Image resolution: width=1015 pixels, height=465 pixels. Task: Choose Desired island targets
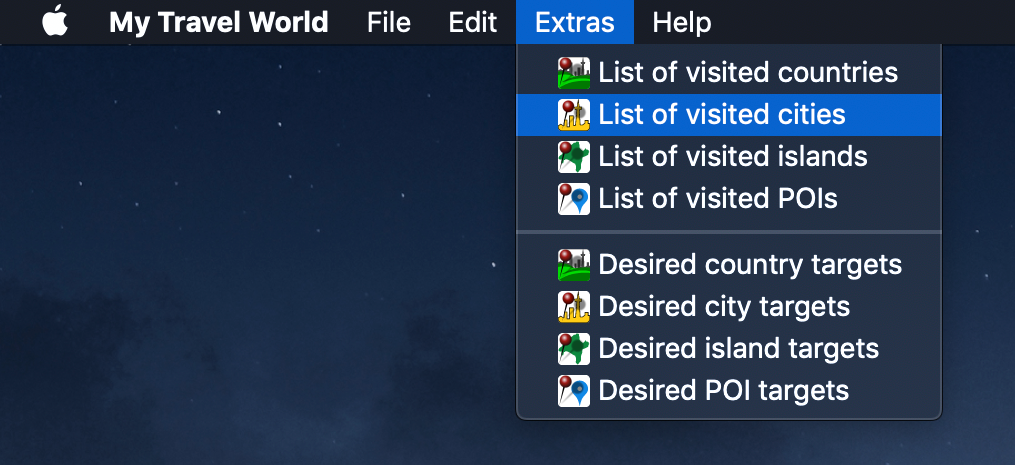(729, 348)
